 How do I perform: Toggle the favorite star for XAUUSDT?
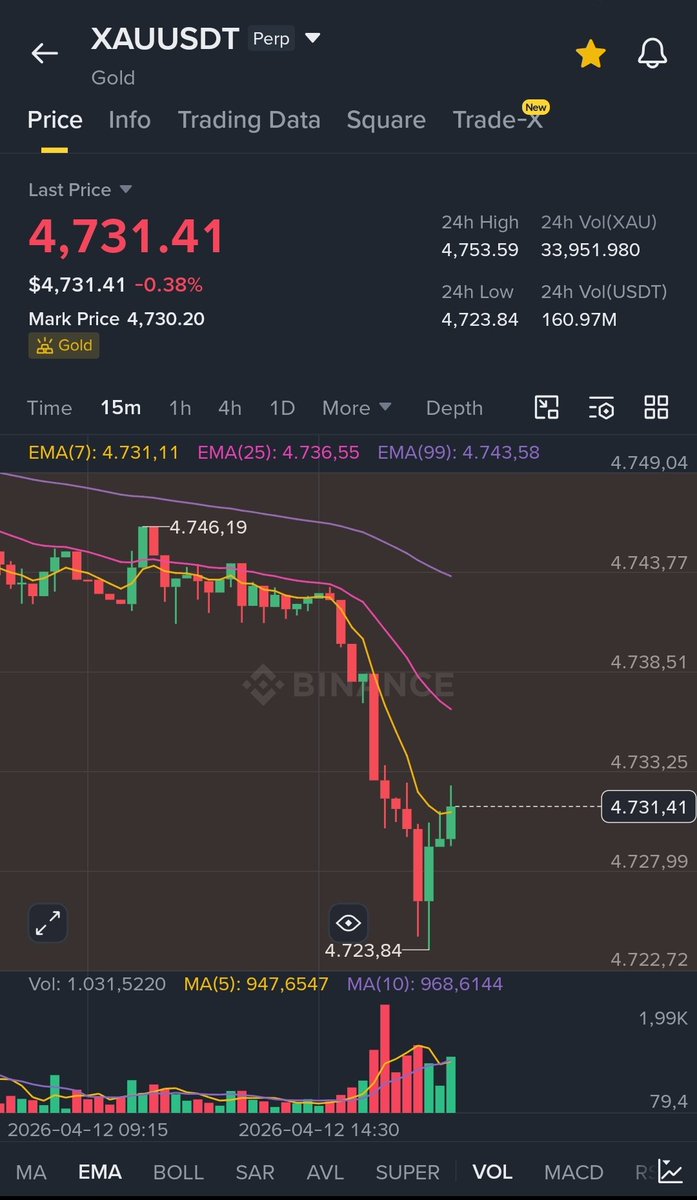coord(591,54)
